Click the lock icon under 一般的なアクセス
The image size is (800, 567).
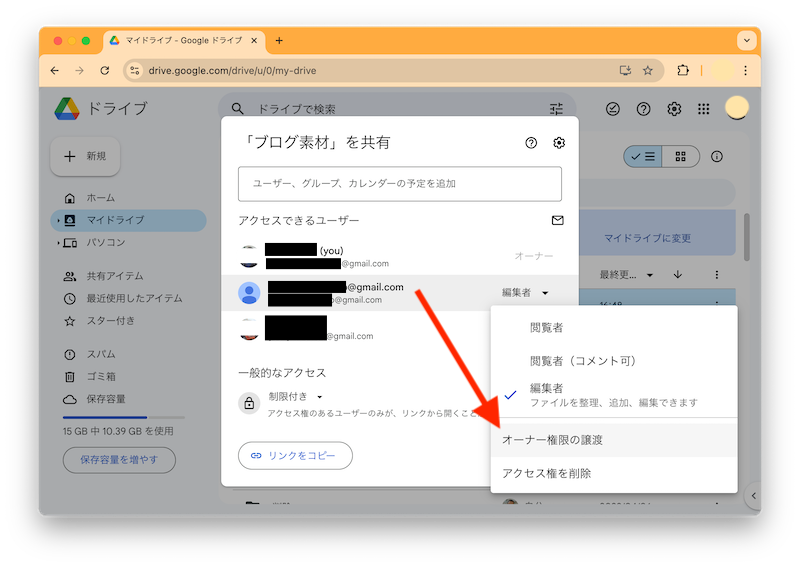tap(249, 403)
